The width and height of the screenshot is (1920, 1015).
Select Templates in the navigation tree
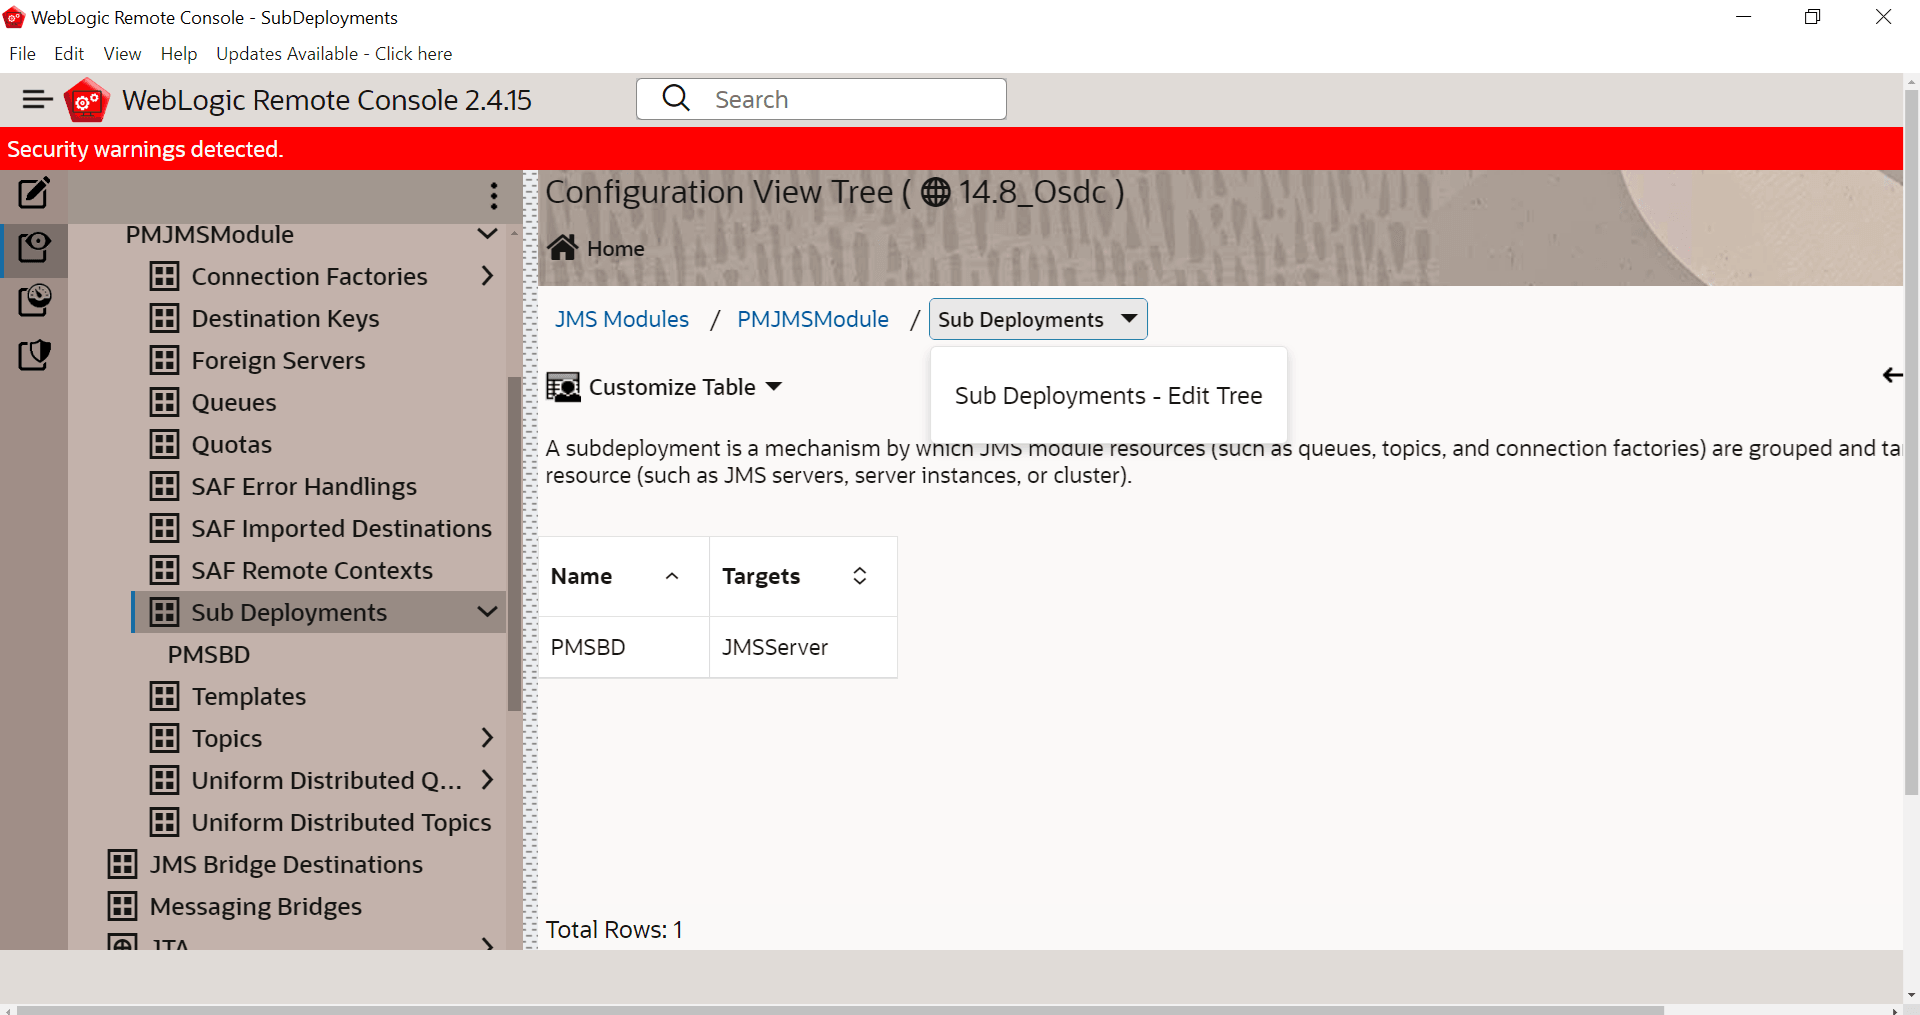pyautogui.click(x=249, y=696)
